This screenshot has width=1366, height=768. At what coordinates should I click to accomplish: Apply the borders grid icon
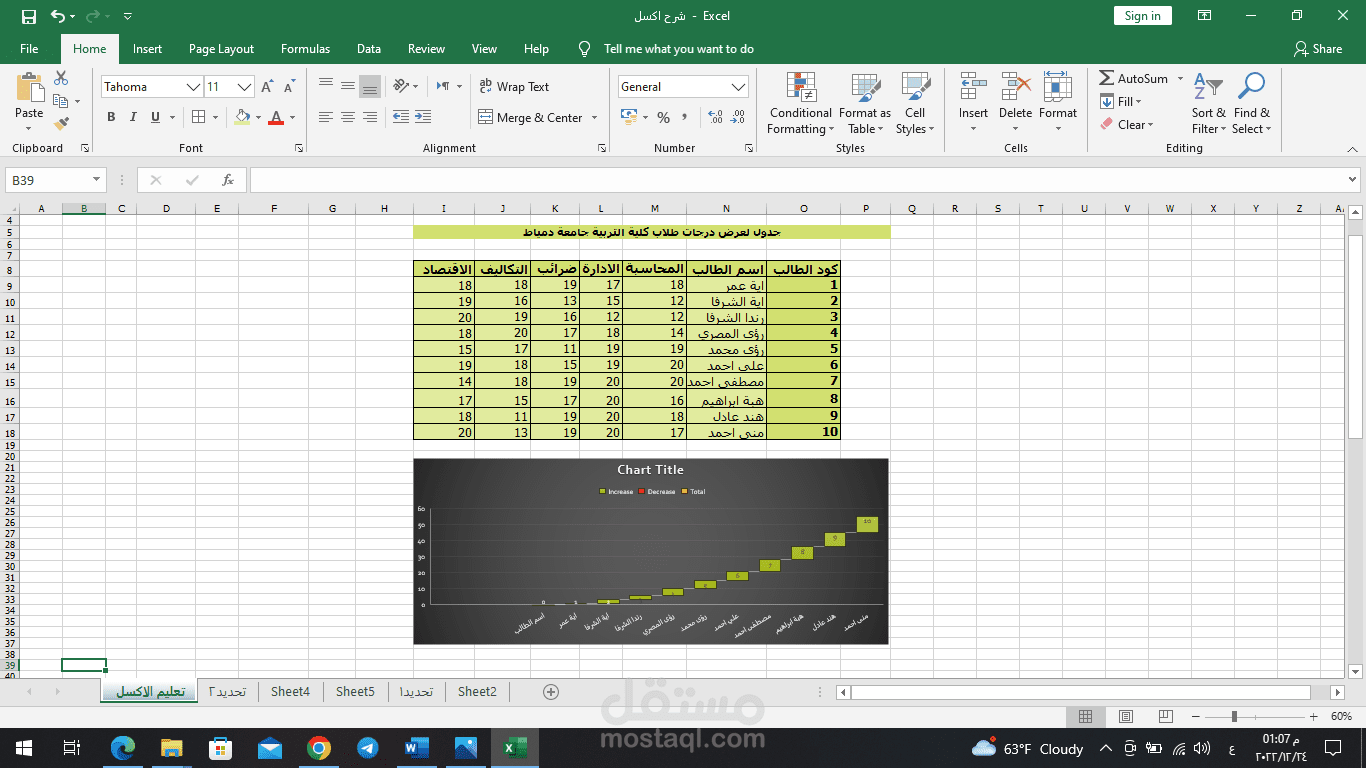(198, 117)
